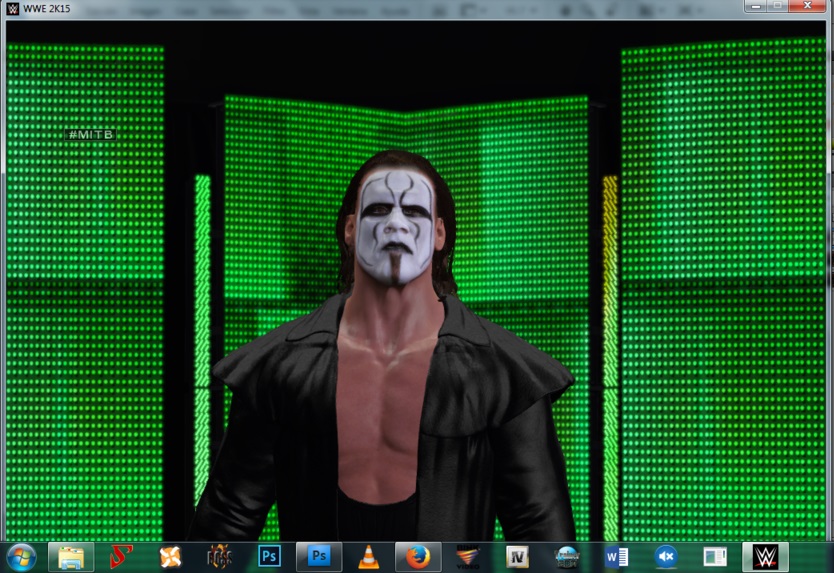Click the orange-black striped taskbar icon
Screen dimensions: 834x573
click(468, 557)
